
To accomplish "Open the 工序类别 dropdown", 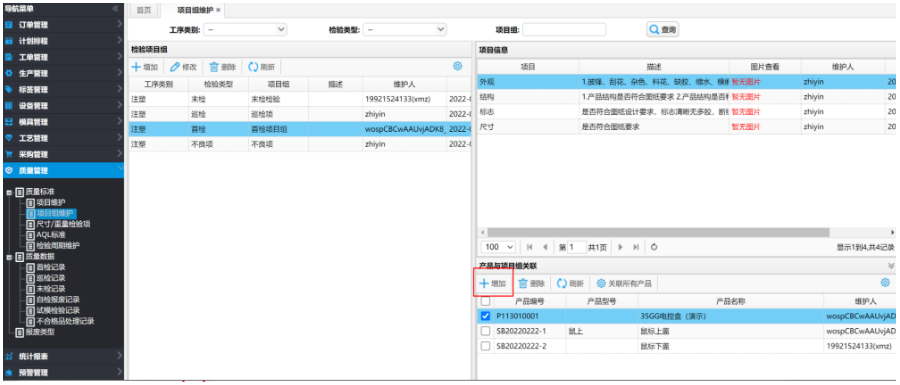I will [x=245, y=29].
